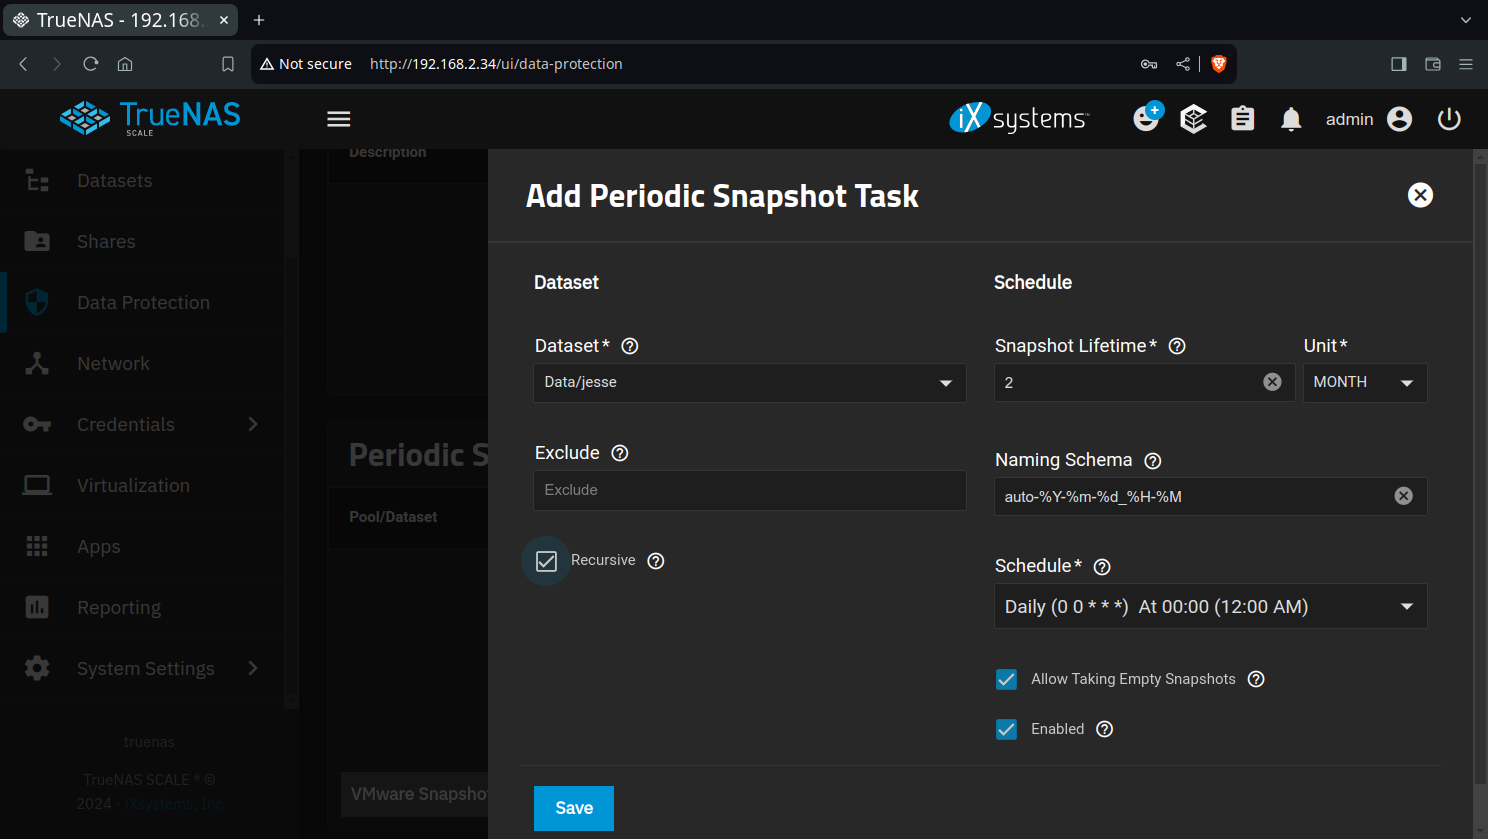The height and width of the screenshot is (839, 1488).
Task: Go to the browser home page
Action: click(125, 64)
